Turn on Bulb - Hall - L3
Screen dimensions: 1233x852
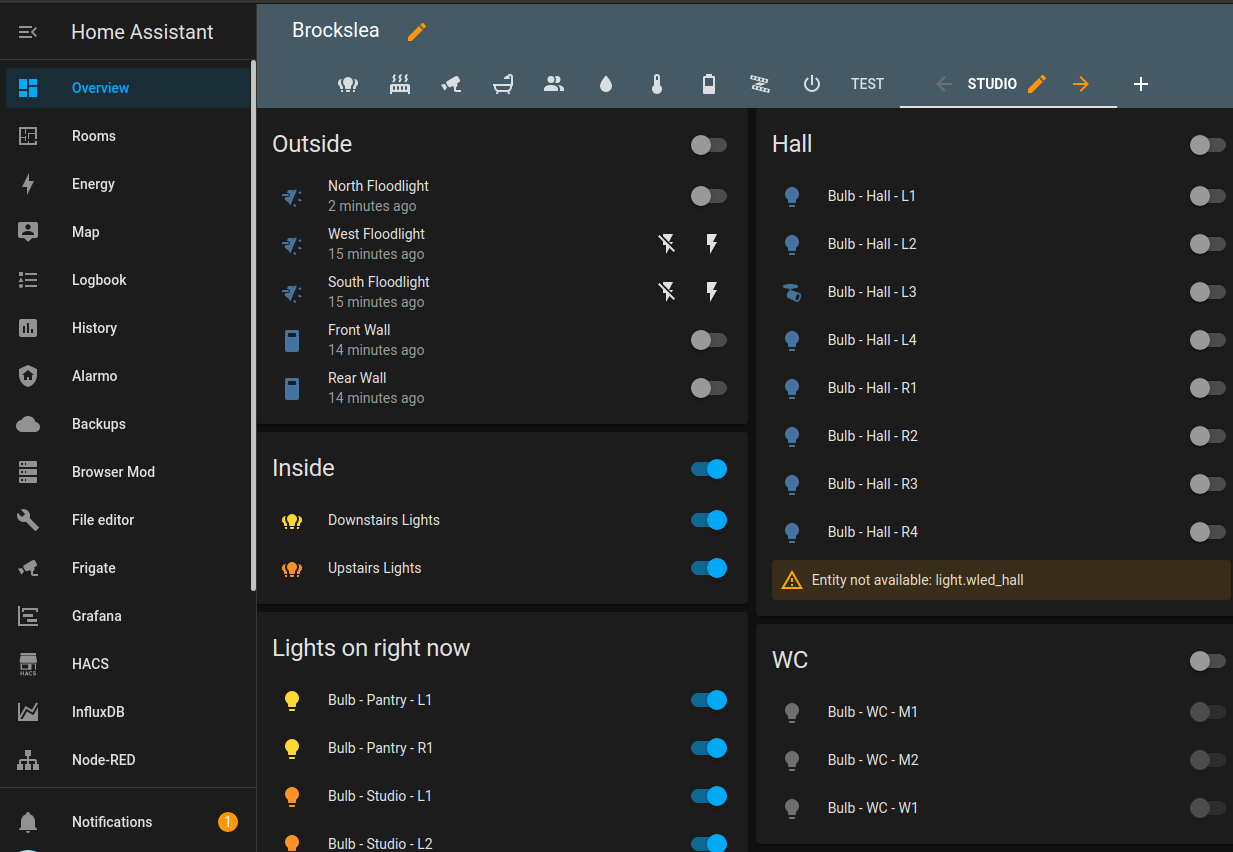[1207, 292]
